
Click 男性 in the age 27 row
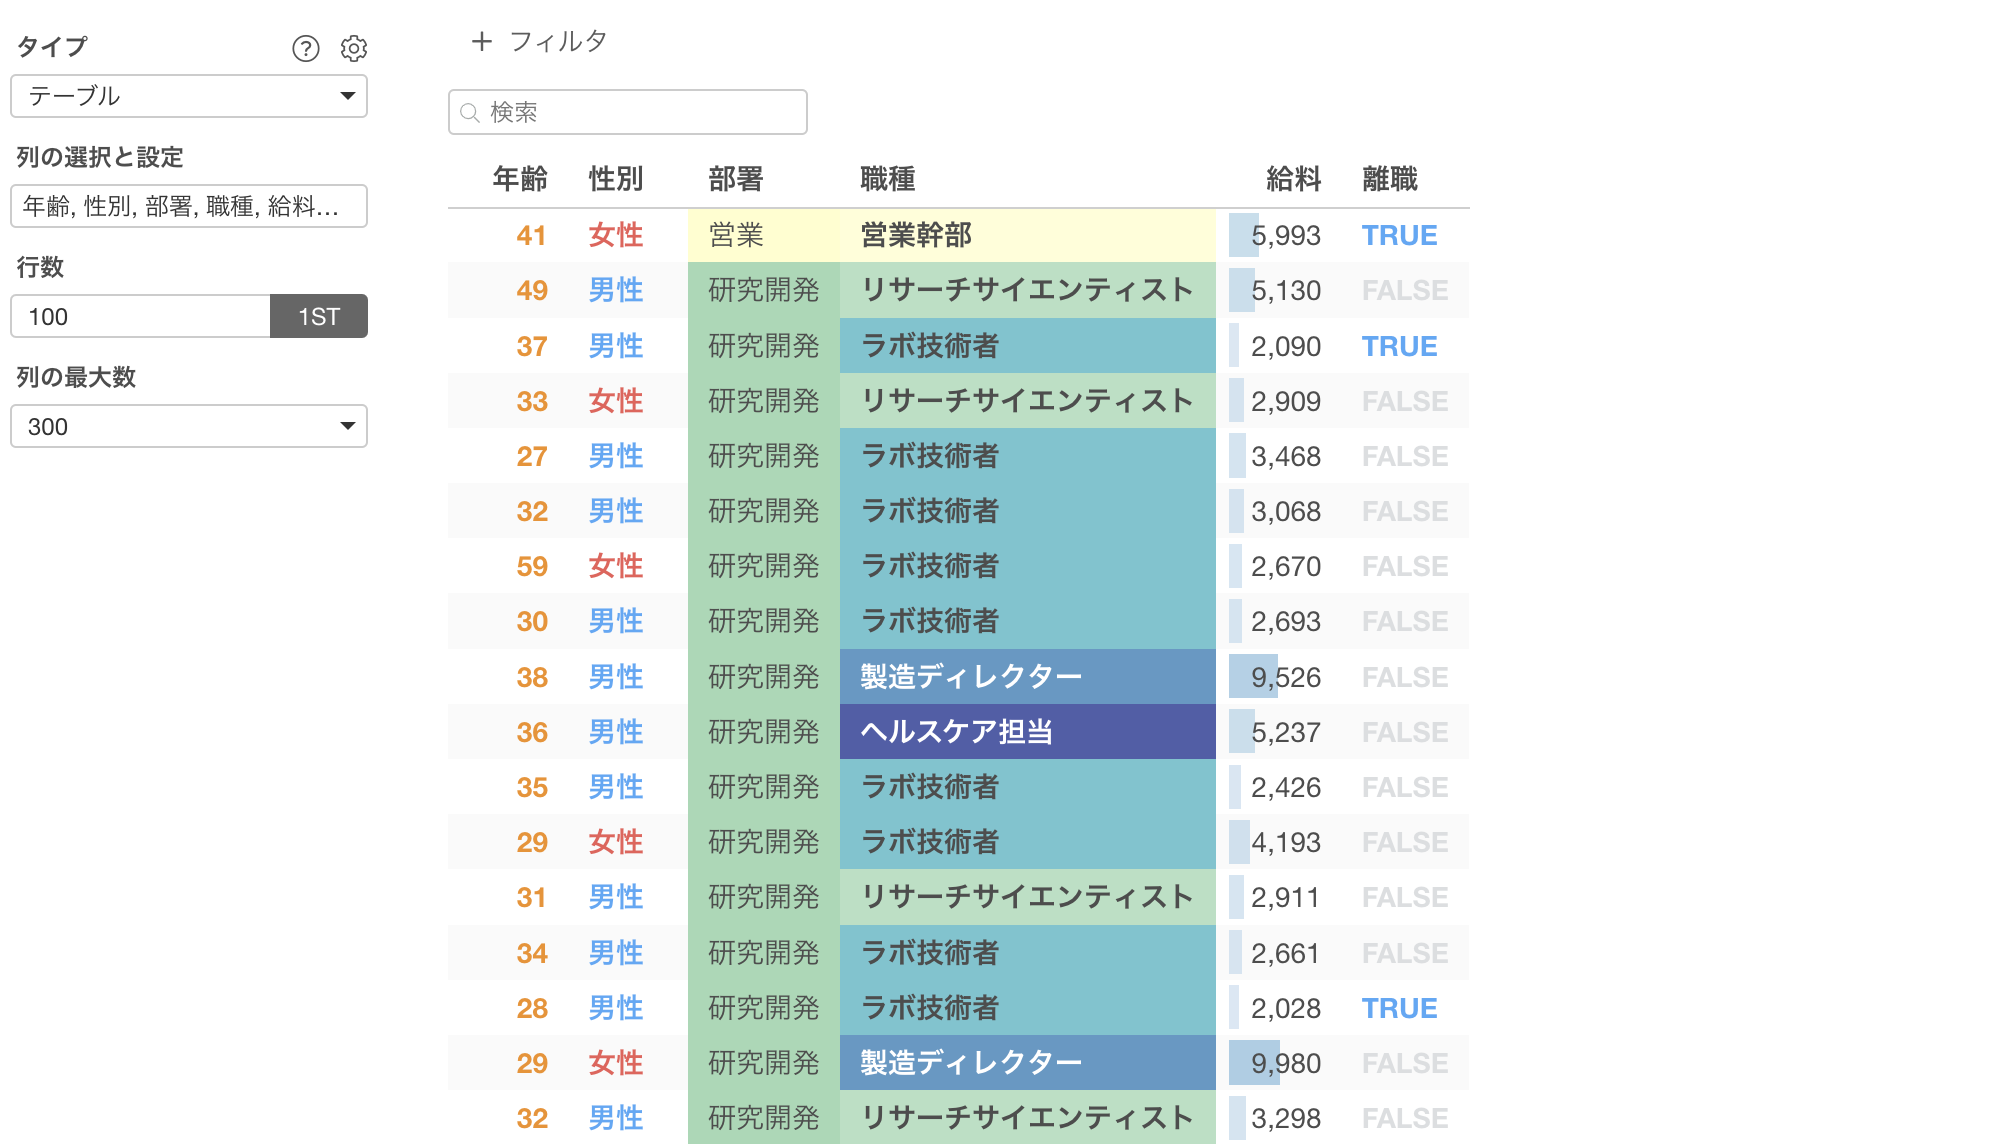616,456
